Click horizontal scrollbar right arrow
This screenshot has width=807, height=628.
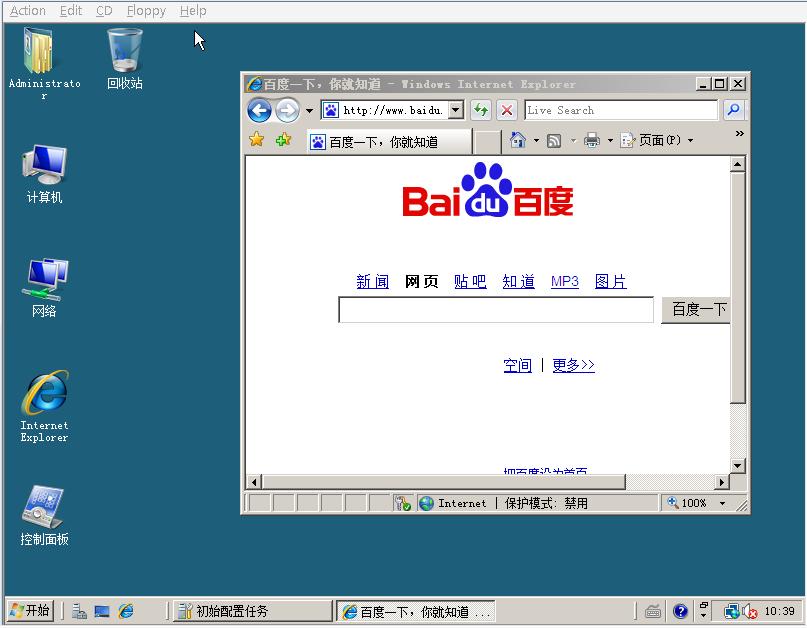pos(722,482)
